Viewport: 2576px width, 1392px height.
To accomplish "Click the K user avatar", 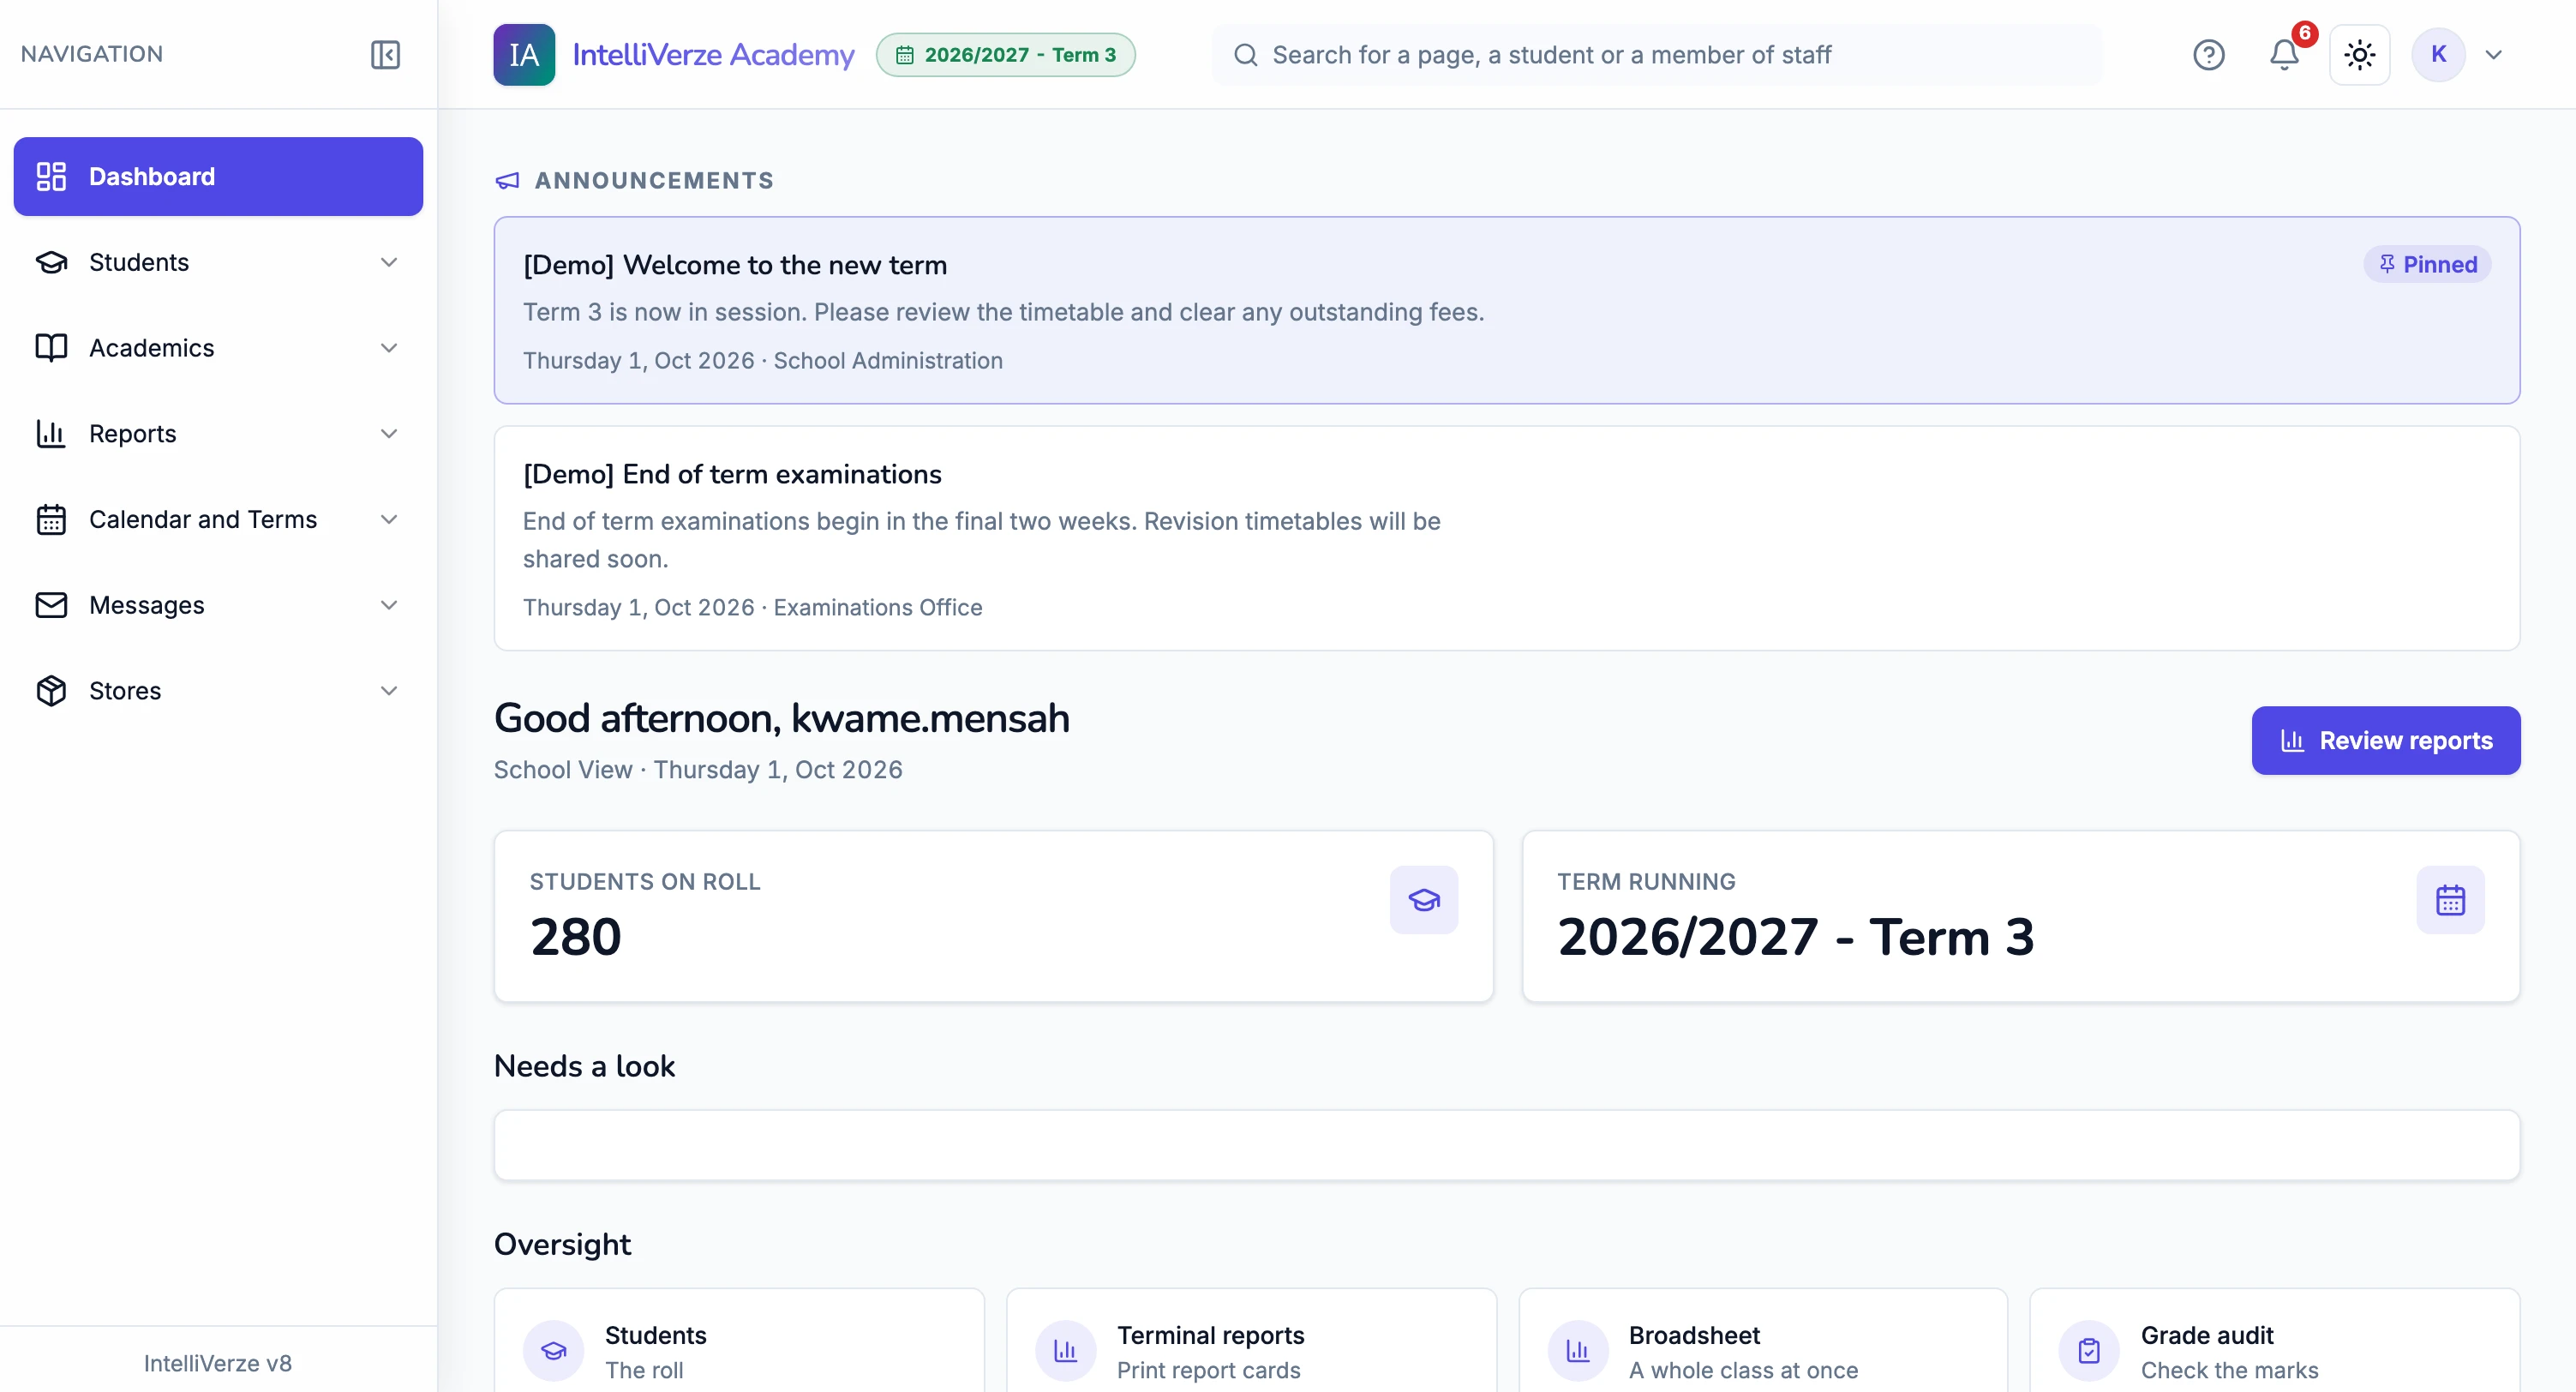I will click(x=2438, y=54).
